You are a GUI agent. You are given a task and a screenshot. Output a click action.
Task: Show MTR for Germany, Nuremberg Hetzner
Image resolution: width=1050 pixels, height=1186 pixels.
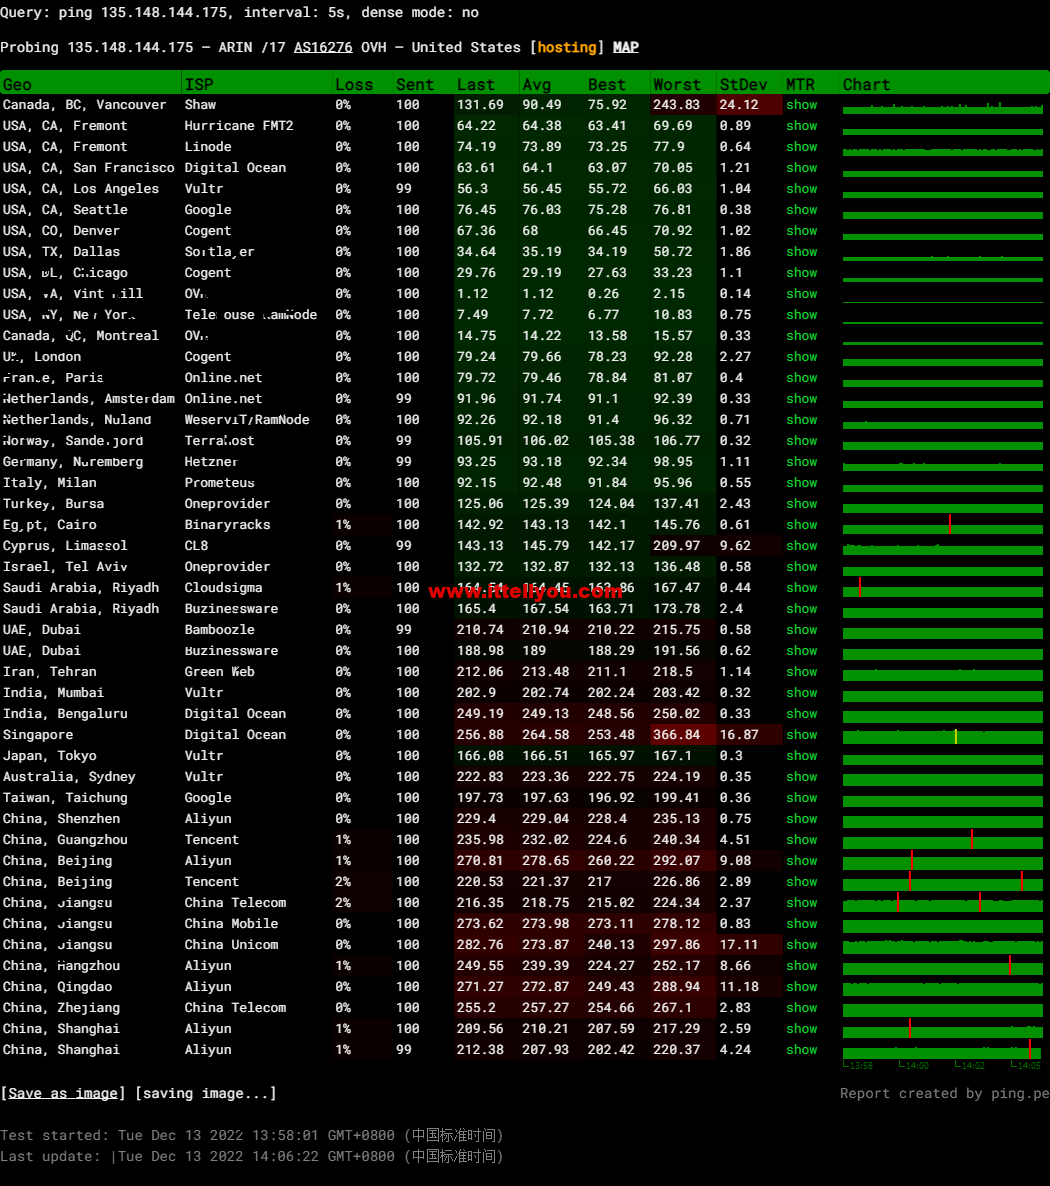(x=801, y=462)
